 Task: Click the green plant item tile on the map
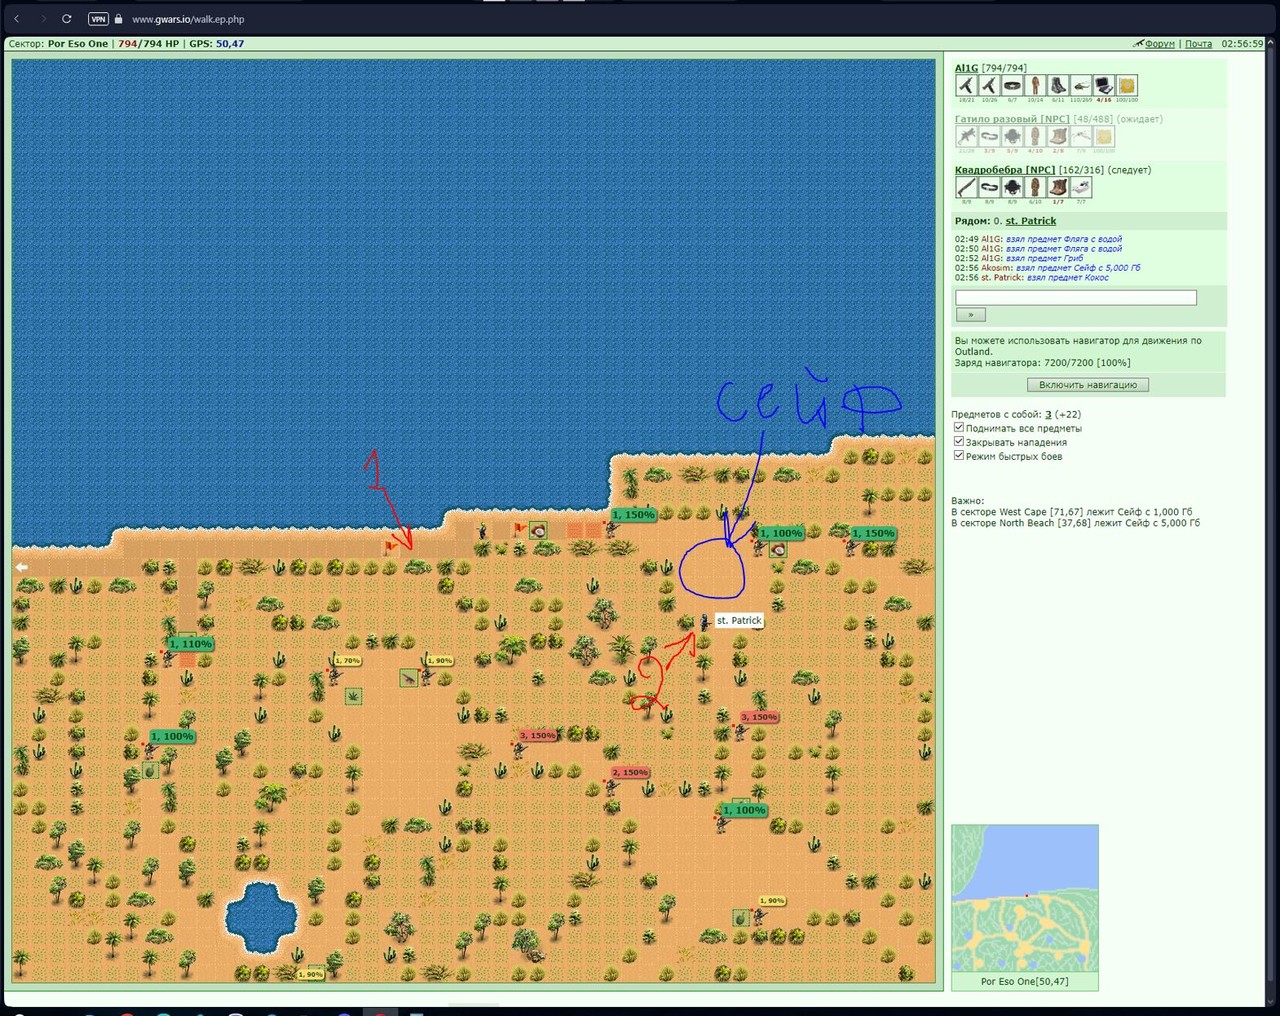pyautogui.click(x=353, y=696)
